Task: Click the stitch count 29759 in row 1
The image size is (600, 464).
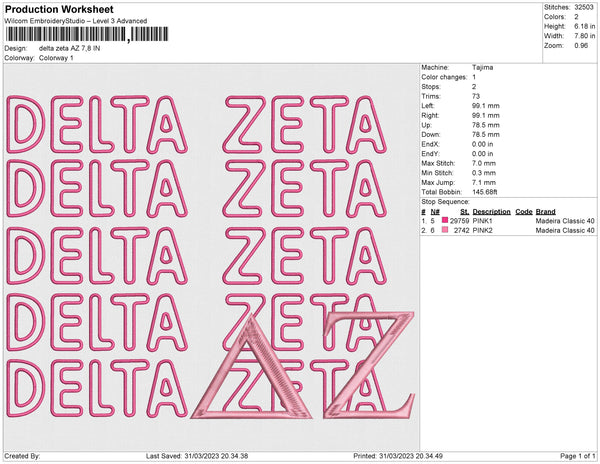Action: [x=459, y=221]
